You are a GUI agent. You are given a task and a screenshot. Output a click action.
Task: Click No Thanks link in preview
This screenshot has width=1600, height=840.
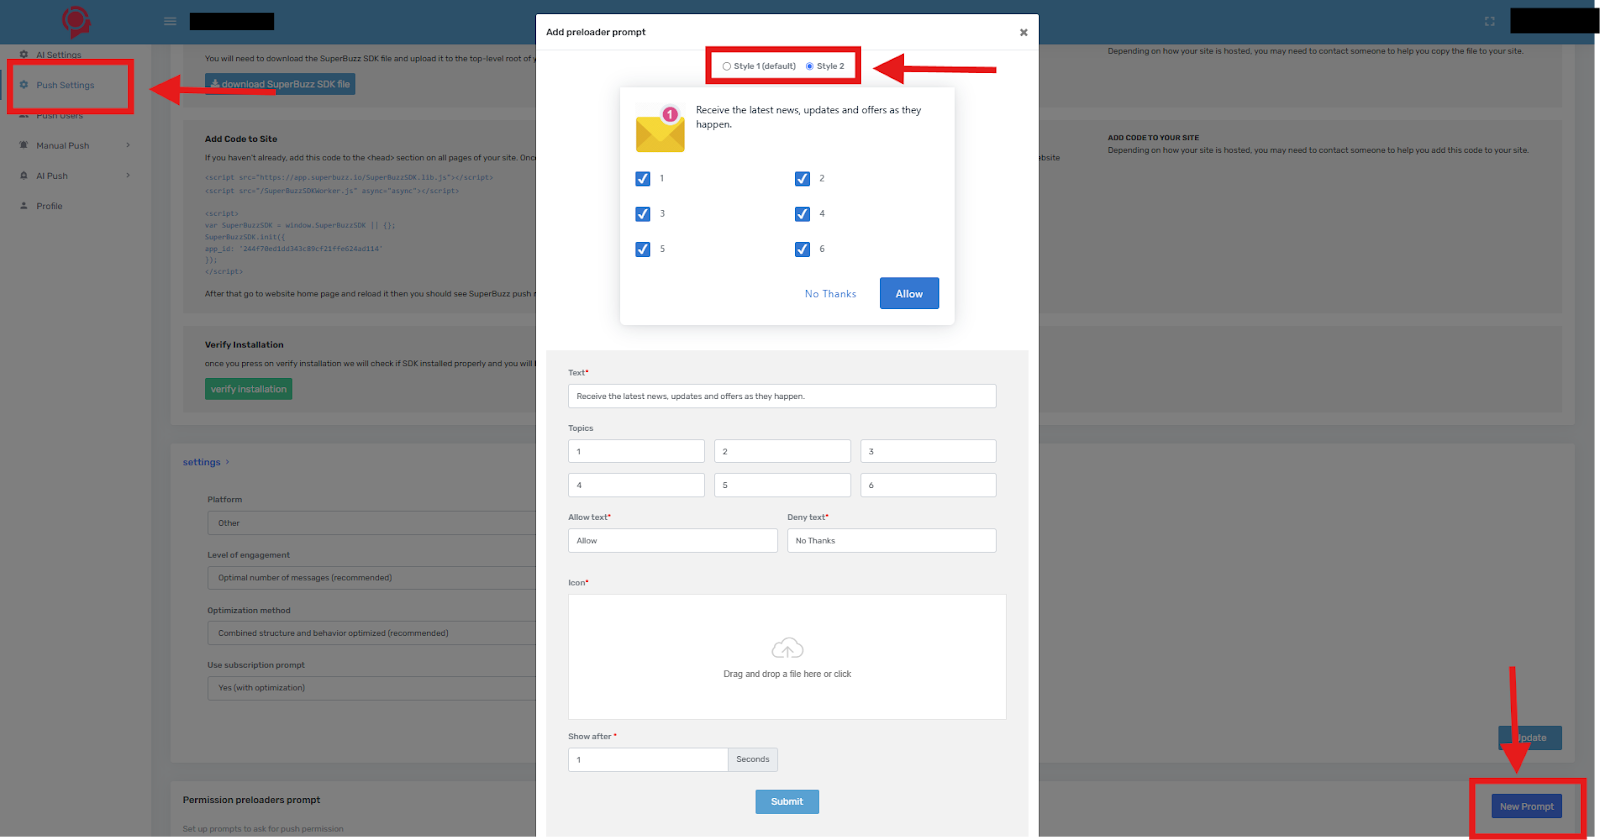coord(830,294)
